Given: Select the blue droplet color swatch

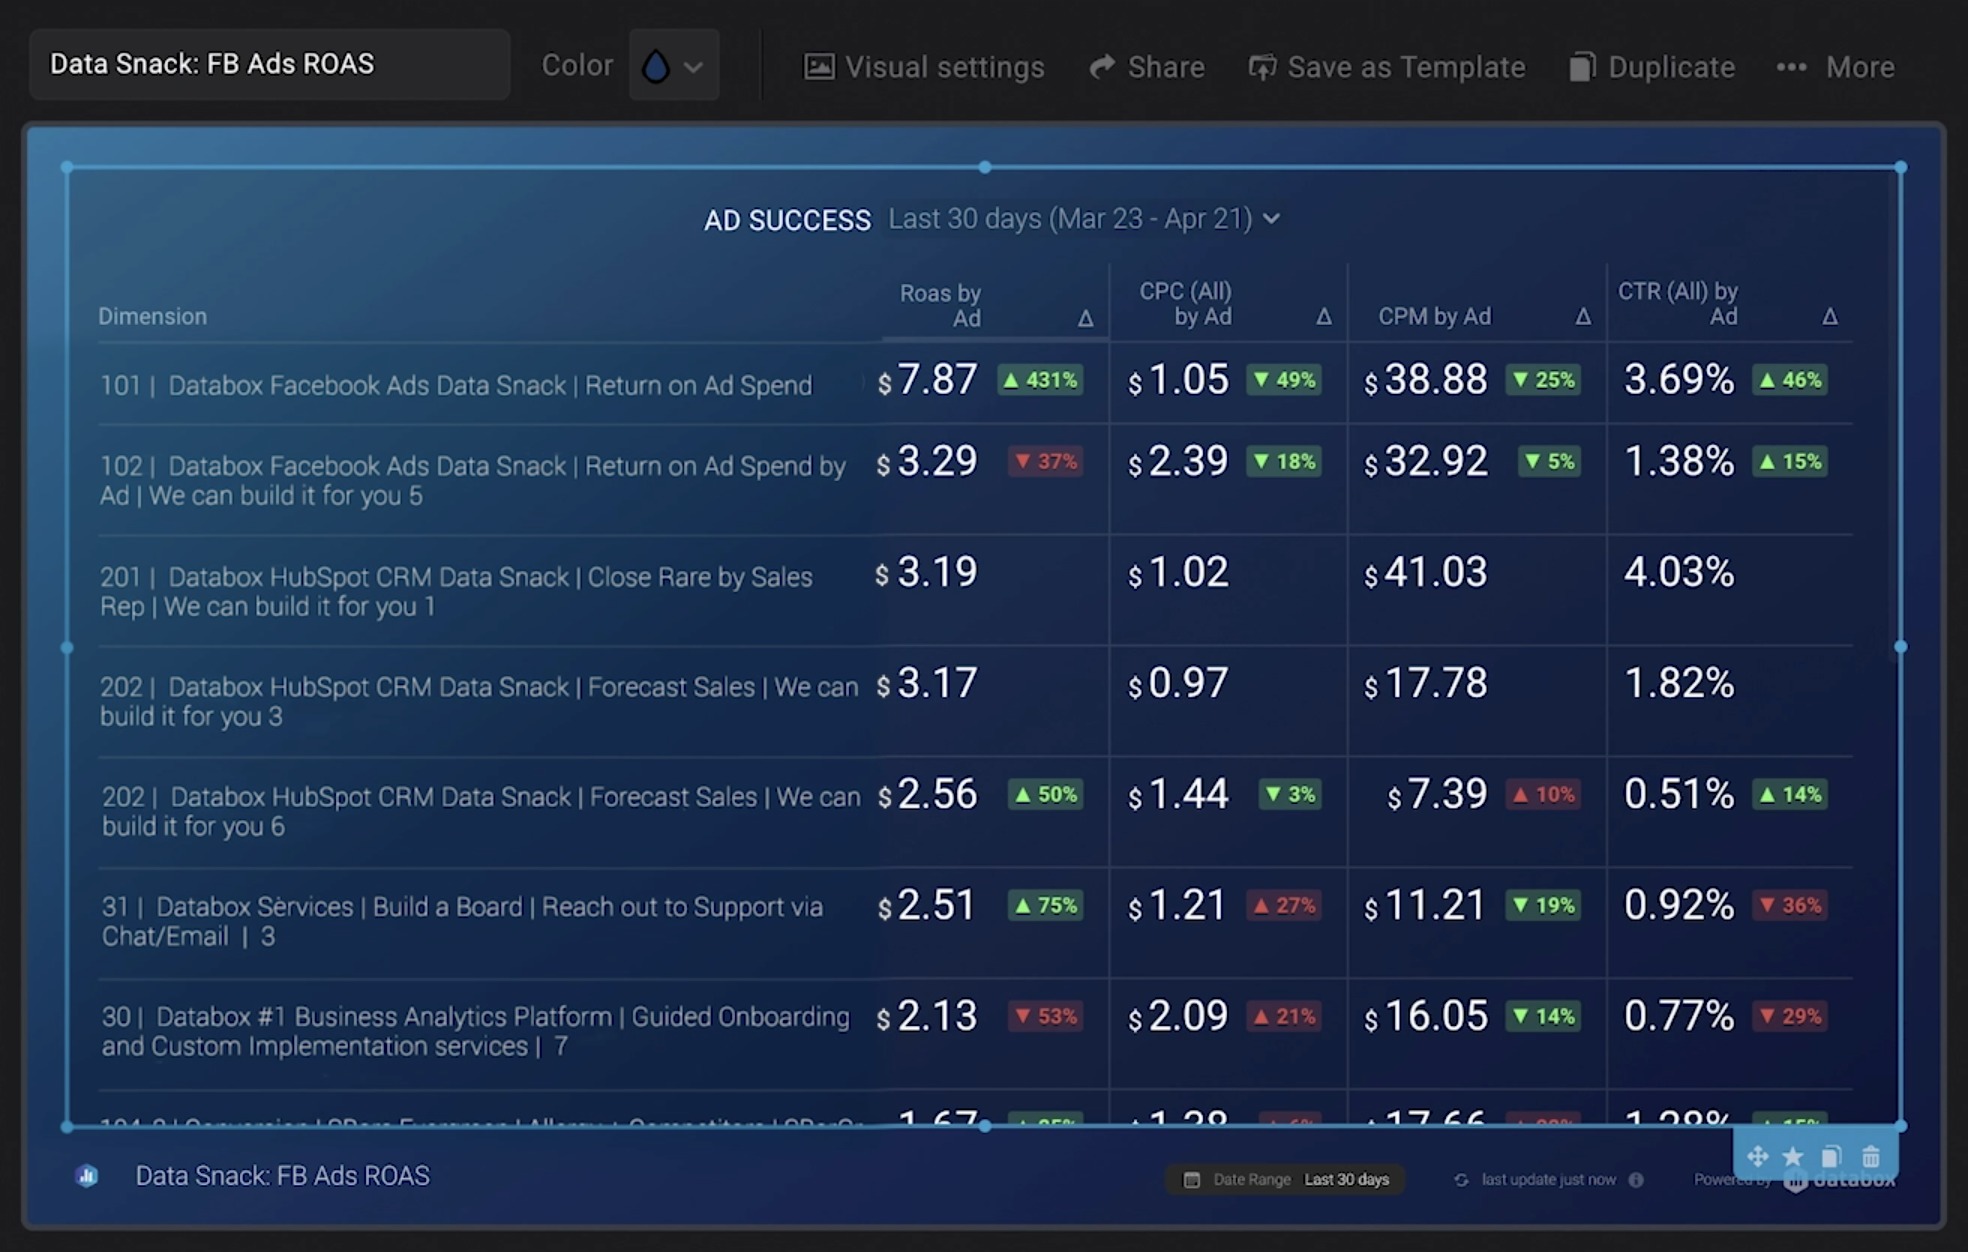Looking at the screenshot, I should tap(655, 64).
